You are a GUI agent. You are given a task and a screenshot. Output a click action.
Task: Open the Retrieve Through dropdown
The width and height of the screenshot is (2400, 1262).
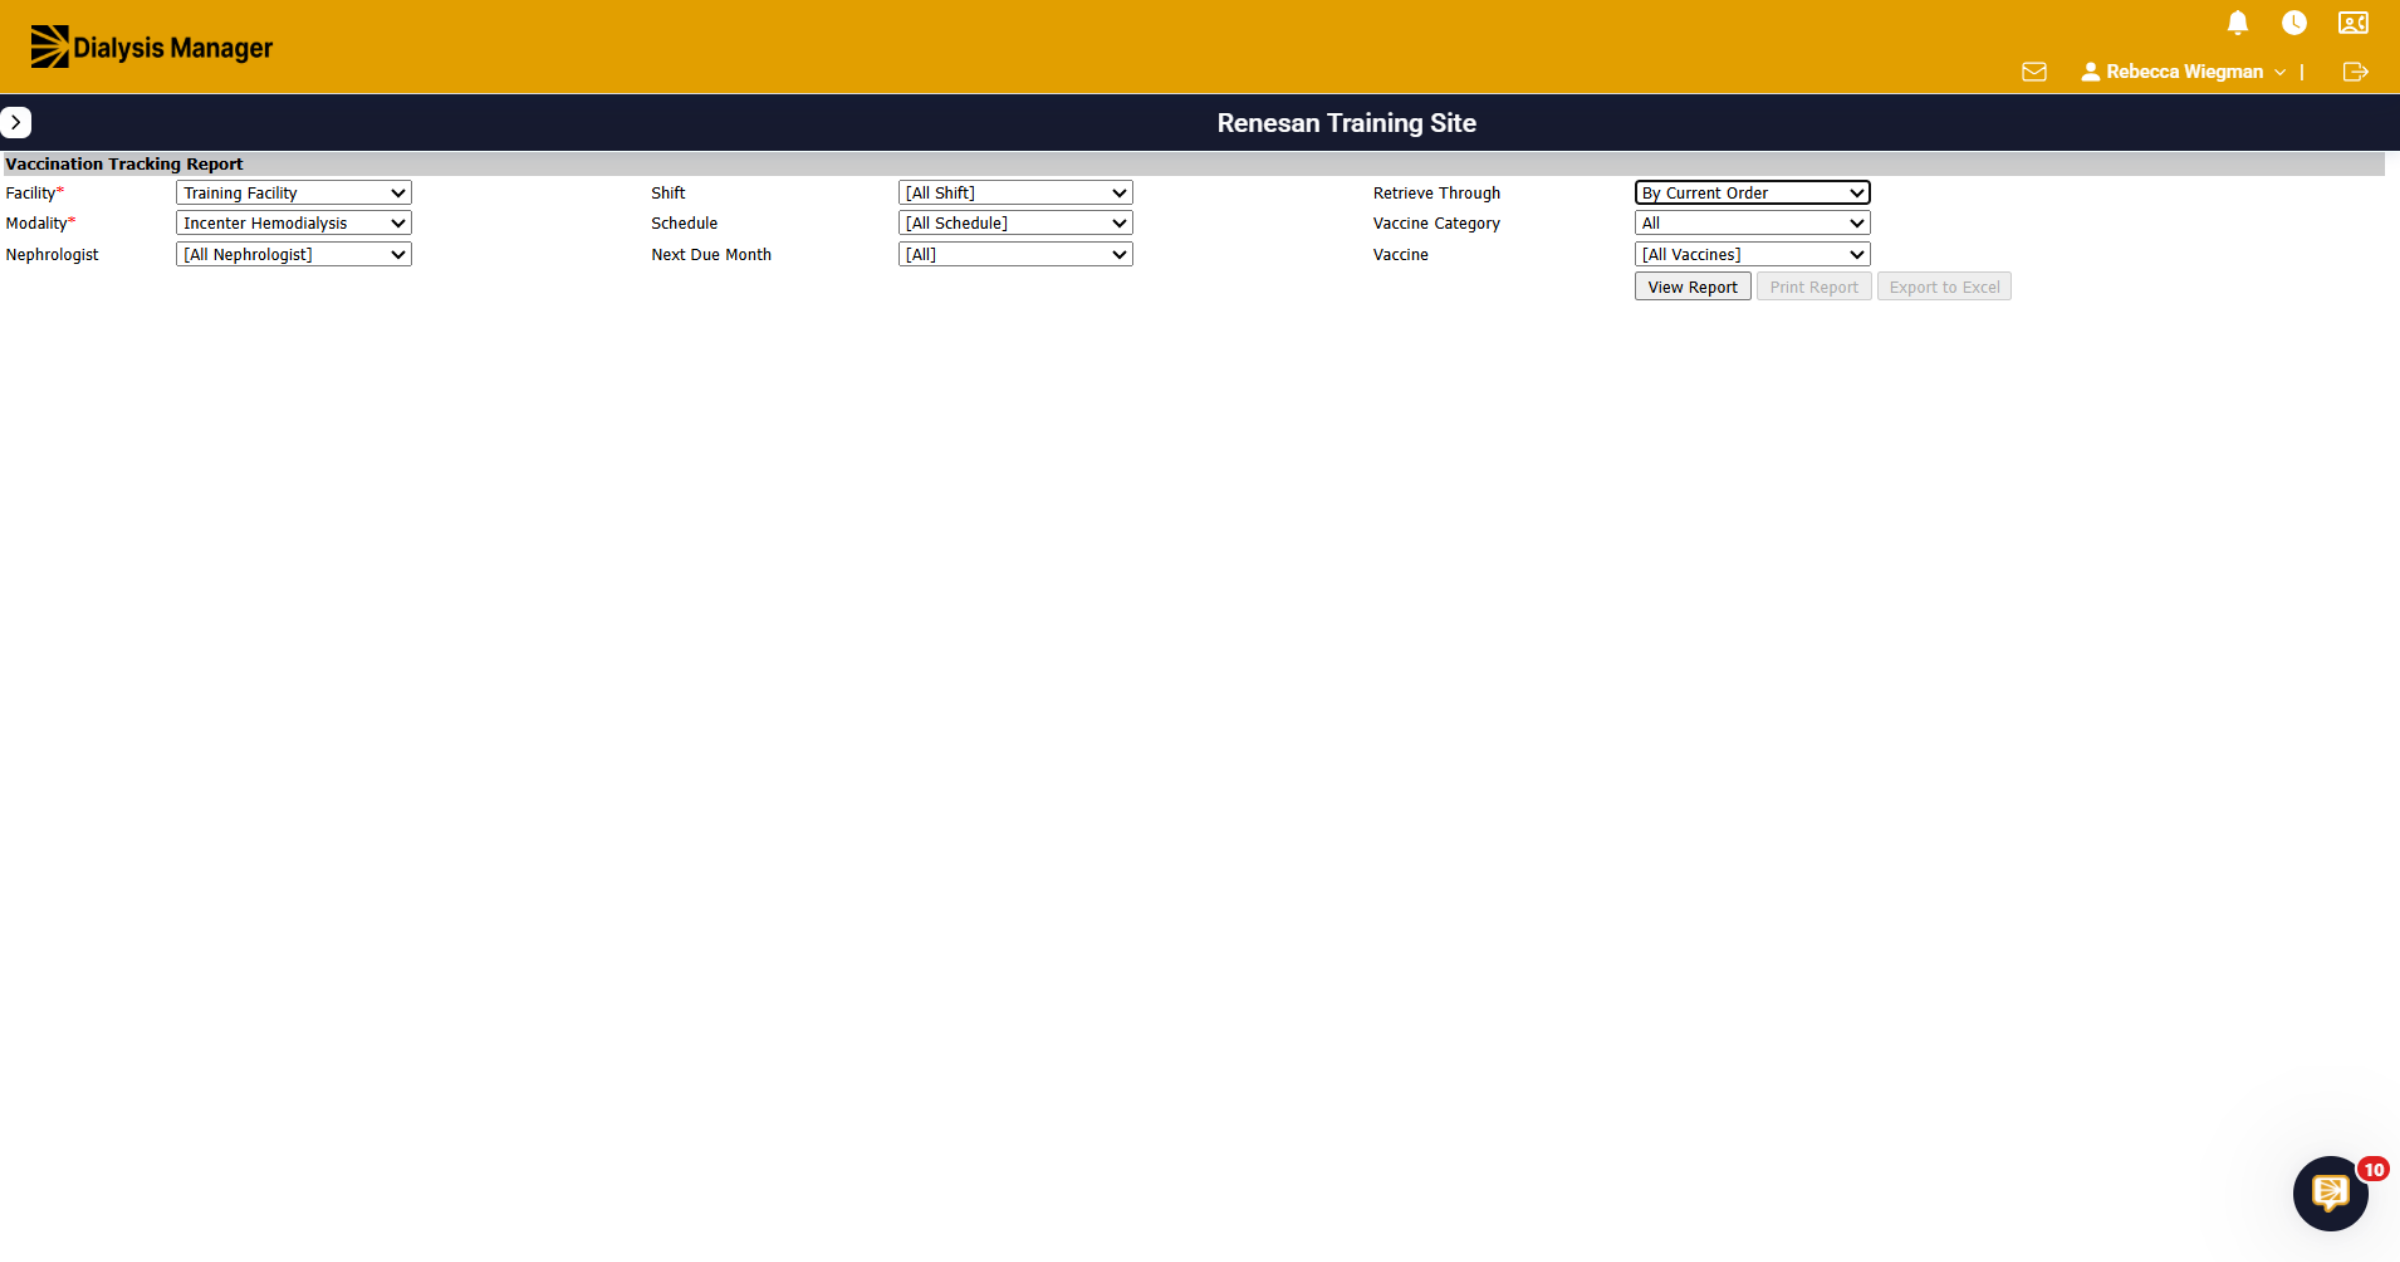tap(1753, 193)
